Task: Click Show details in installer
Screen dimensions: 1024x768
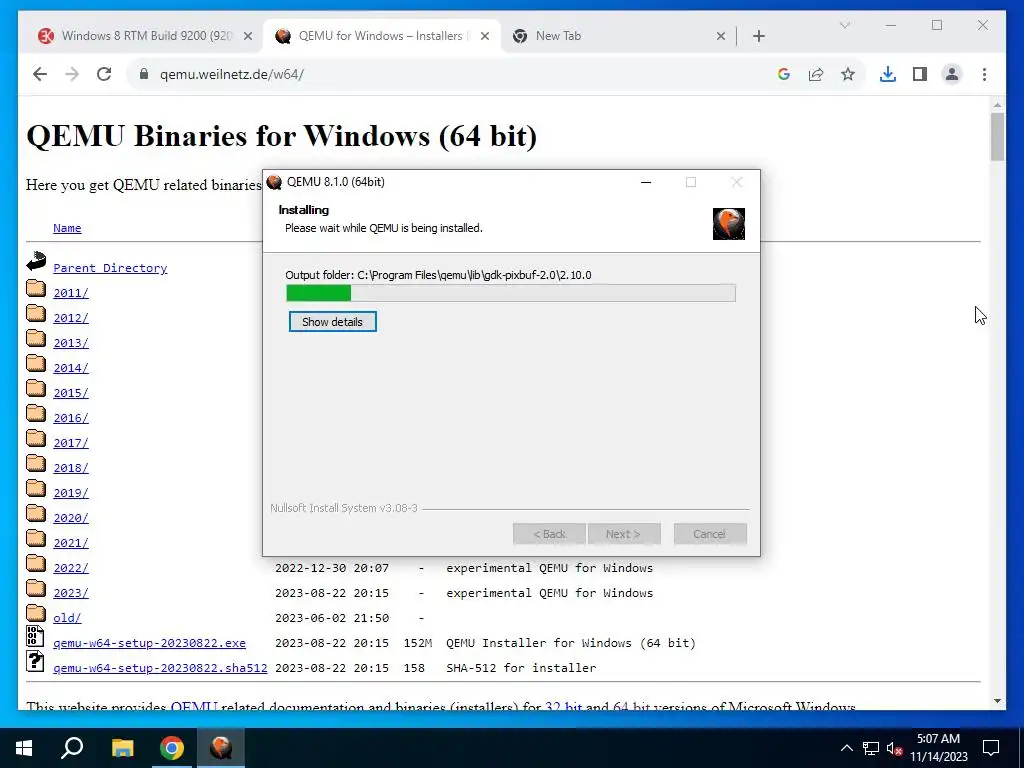Action: tap(332, 322)
